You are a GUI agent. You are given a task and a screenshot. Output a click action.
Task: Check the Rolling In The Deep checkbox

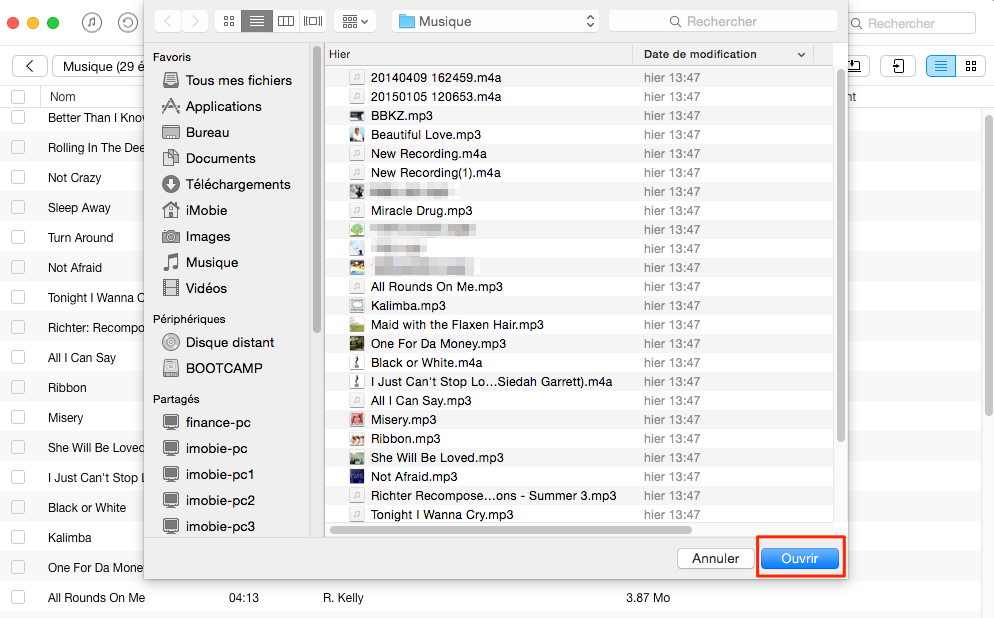tap(18, 147)
